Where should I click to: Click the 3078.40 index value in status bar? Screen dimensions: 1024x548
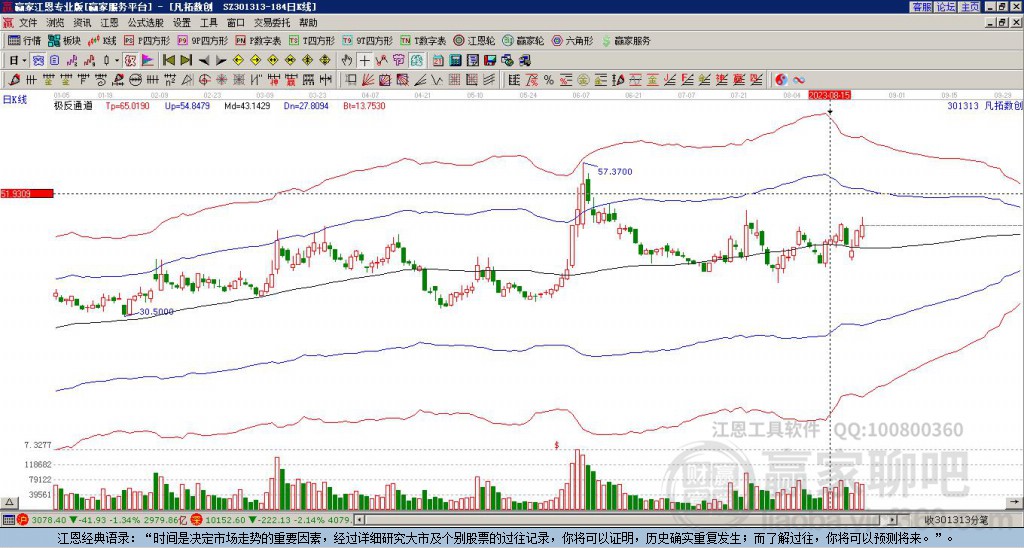point(49,520)
